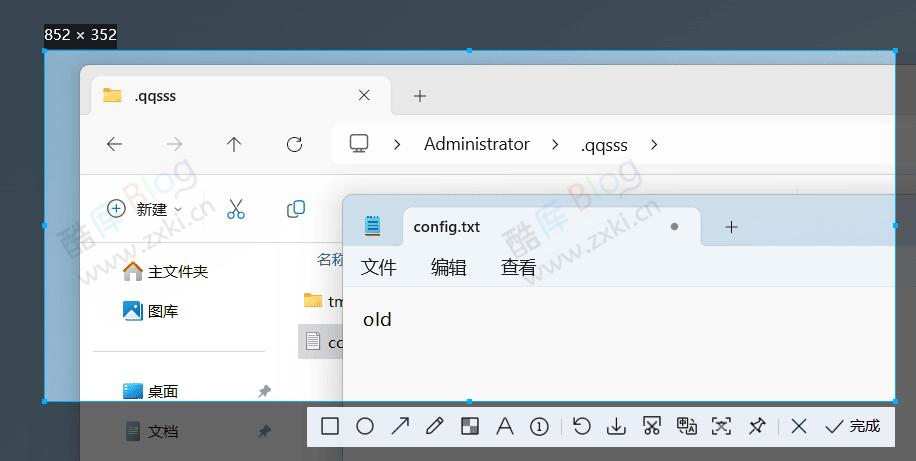Click the pin icon next to 文档
The image size is (916, 461).
point(265,432)
